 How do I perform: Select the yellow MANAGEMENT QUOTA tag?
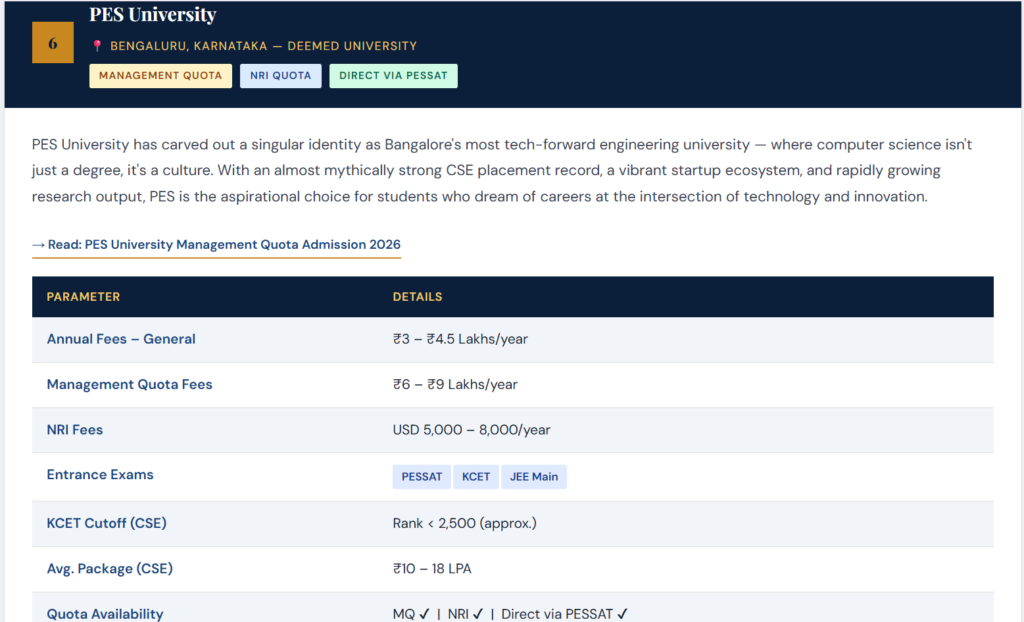160,76
